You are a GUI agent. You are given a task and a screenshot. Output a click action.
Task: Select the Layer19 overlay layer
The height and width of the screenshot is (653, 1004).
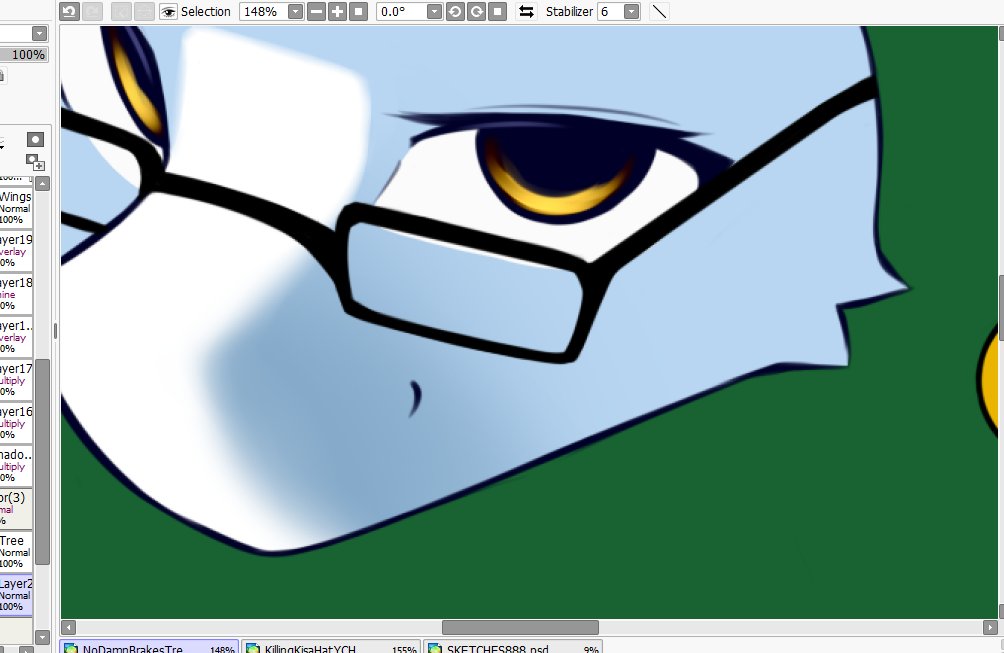[x=16, y=250]
